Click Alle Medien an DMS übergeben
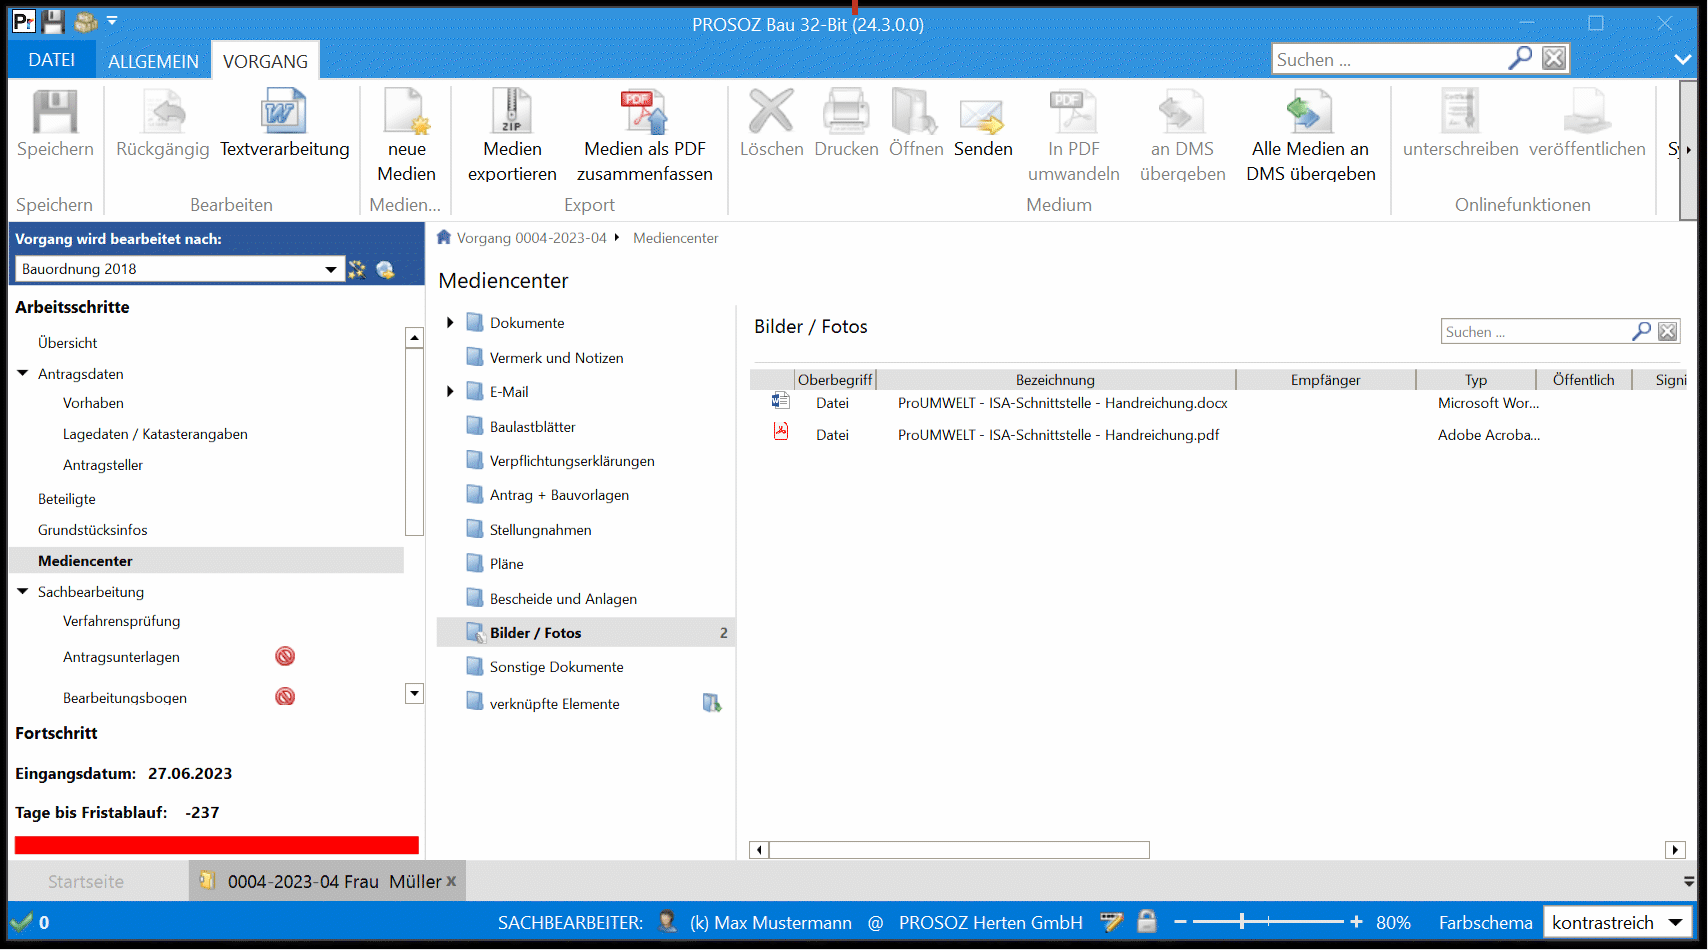The image size is (1708, 950). pos(1311,135)
